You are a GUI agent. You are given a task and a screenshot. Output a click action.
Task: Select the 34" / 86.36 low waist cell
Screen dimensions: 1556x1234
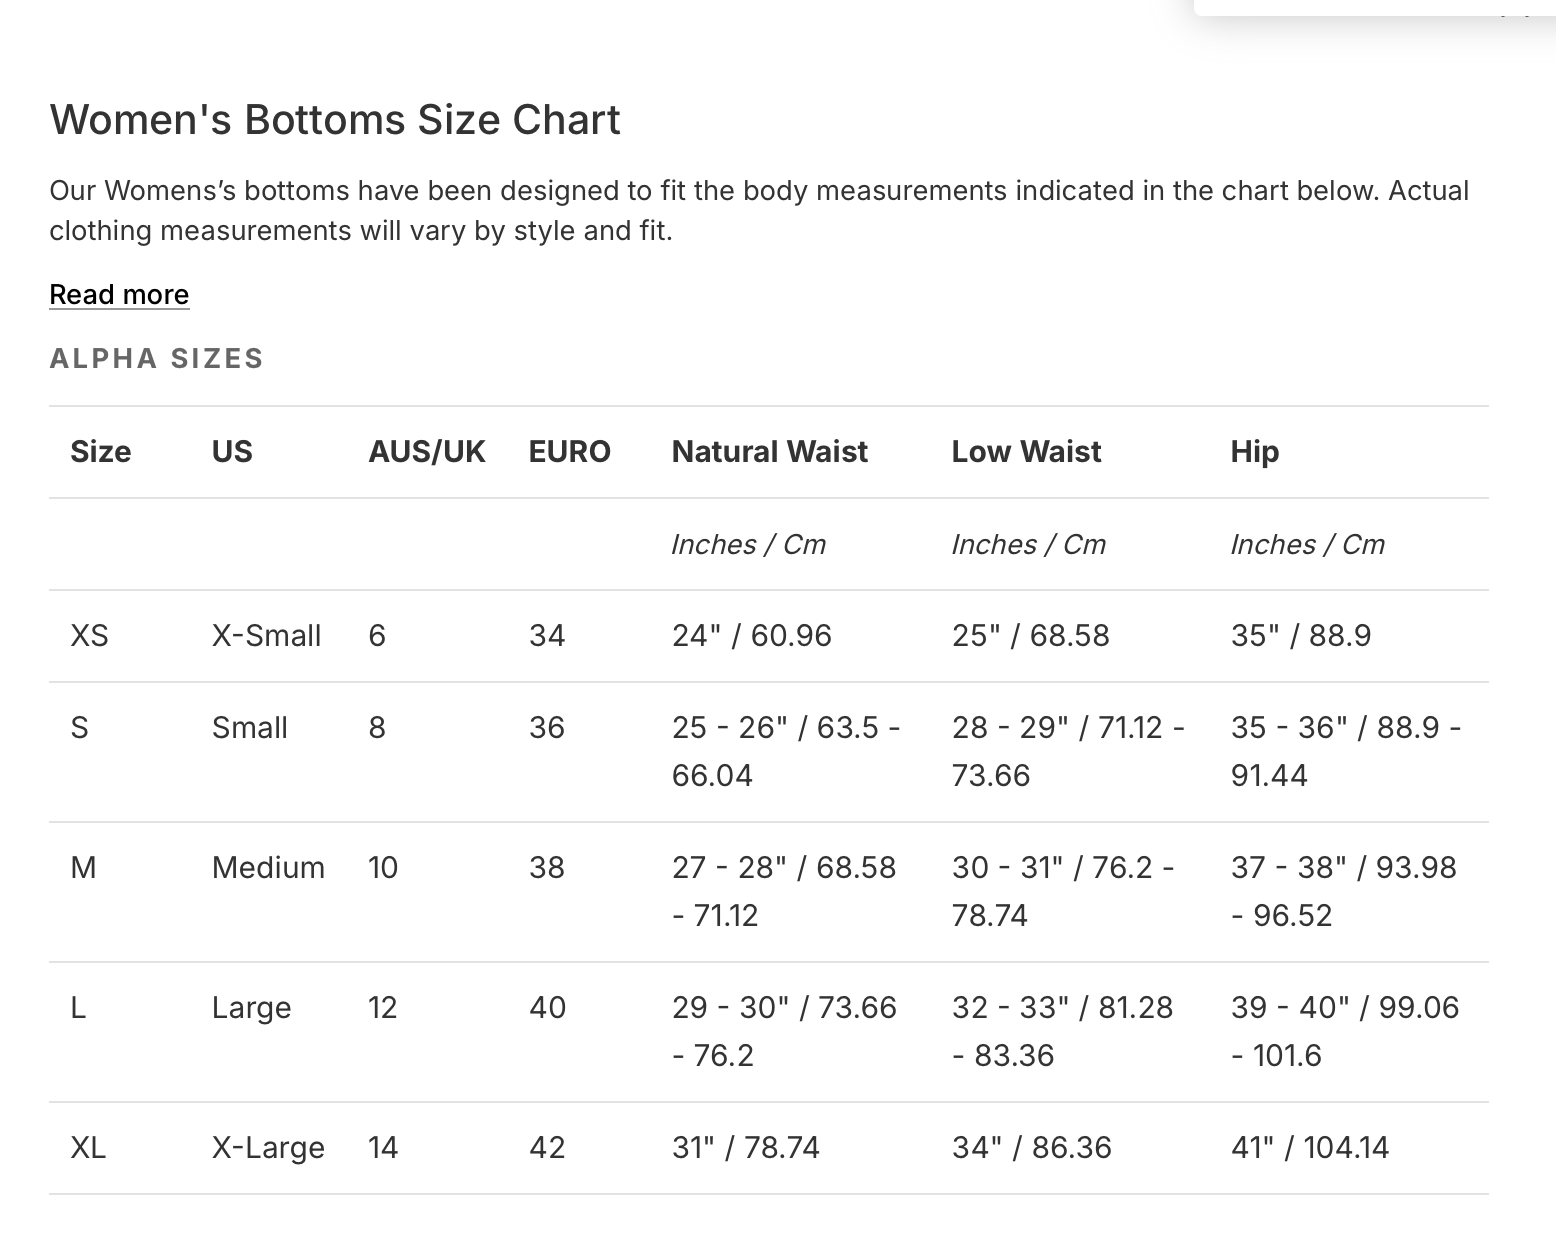(x=1031, y=1148)
